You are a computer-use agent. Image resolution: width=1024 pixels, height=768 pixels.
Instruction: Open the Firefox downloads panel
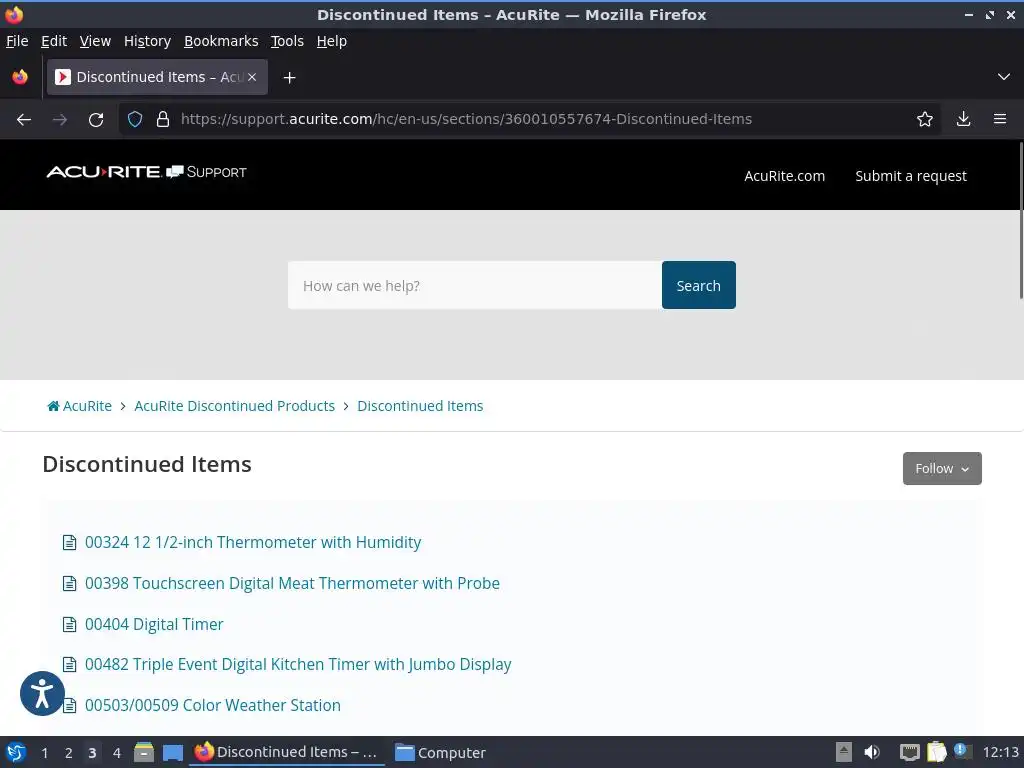(x=963, y=120)
